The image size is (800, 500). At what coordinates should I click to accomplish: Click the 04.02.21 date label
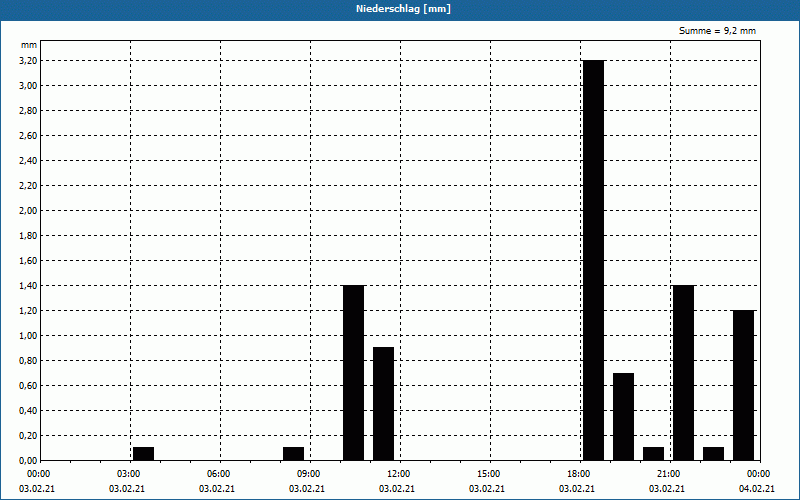point(757,489)
